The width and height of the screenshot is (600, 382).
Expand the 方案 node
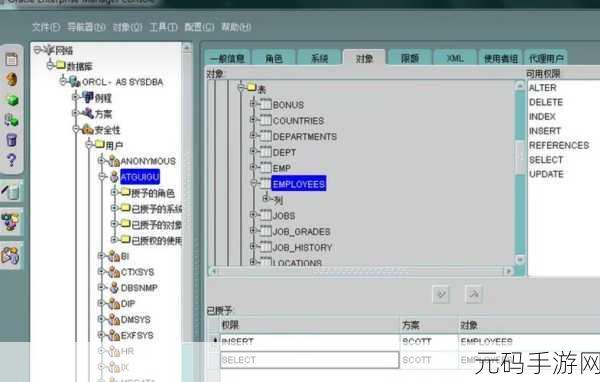tap(76, 113)
